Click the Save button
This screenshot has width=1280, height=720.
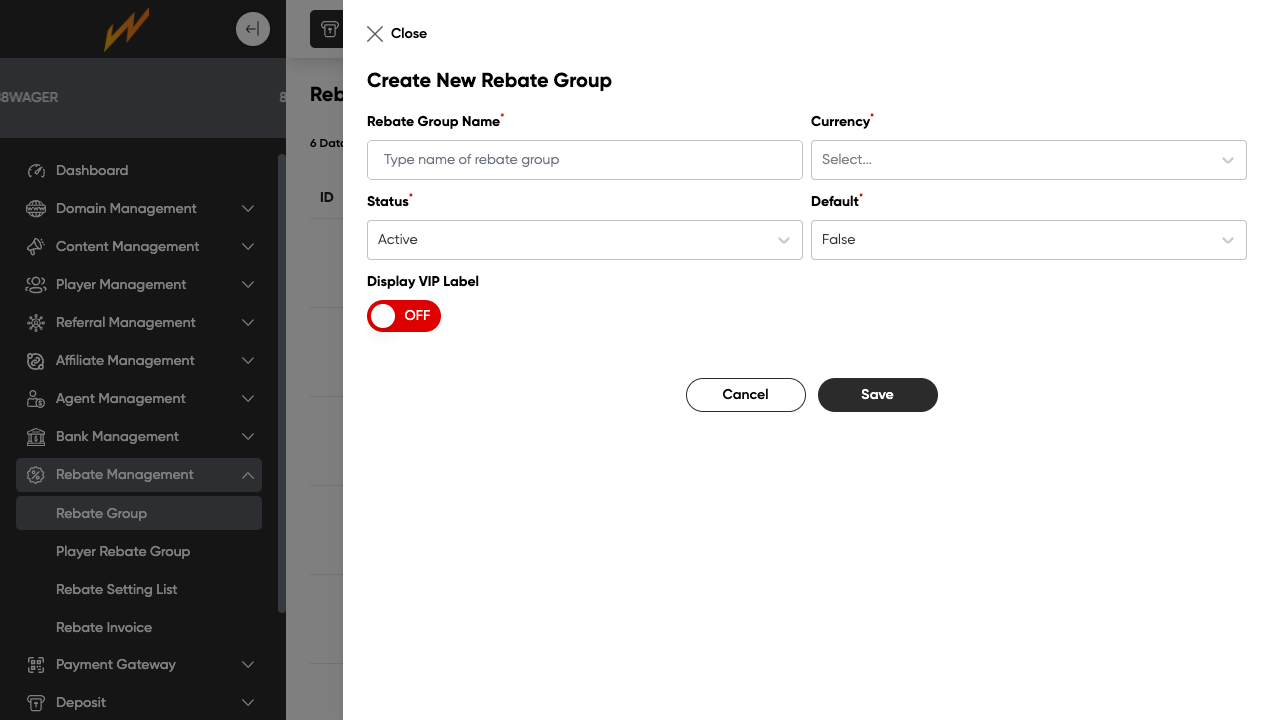pos(878,395)
